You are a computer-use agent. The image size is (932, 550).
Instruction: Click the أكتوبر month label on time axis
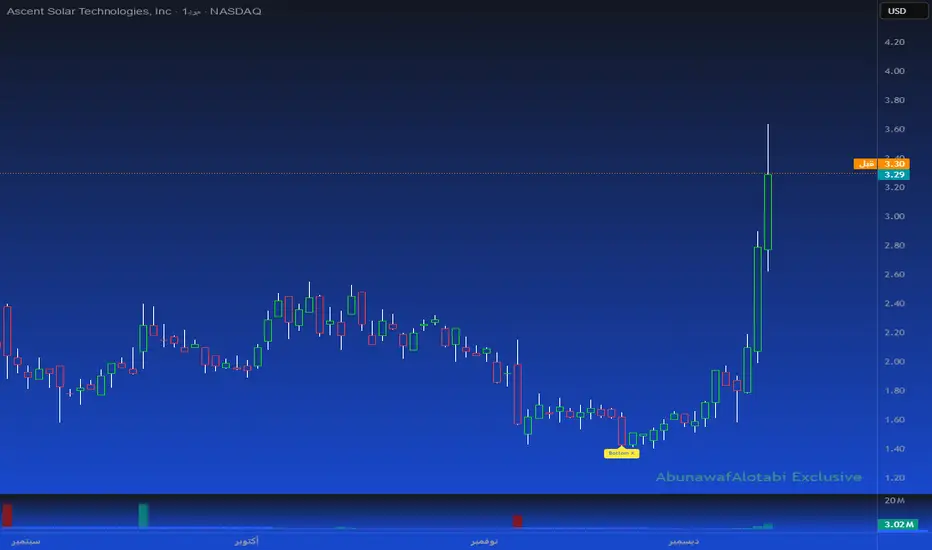coord(247,541)
